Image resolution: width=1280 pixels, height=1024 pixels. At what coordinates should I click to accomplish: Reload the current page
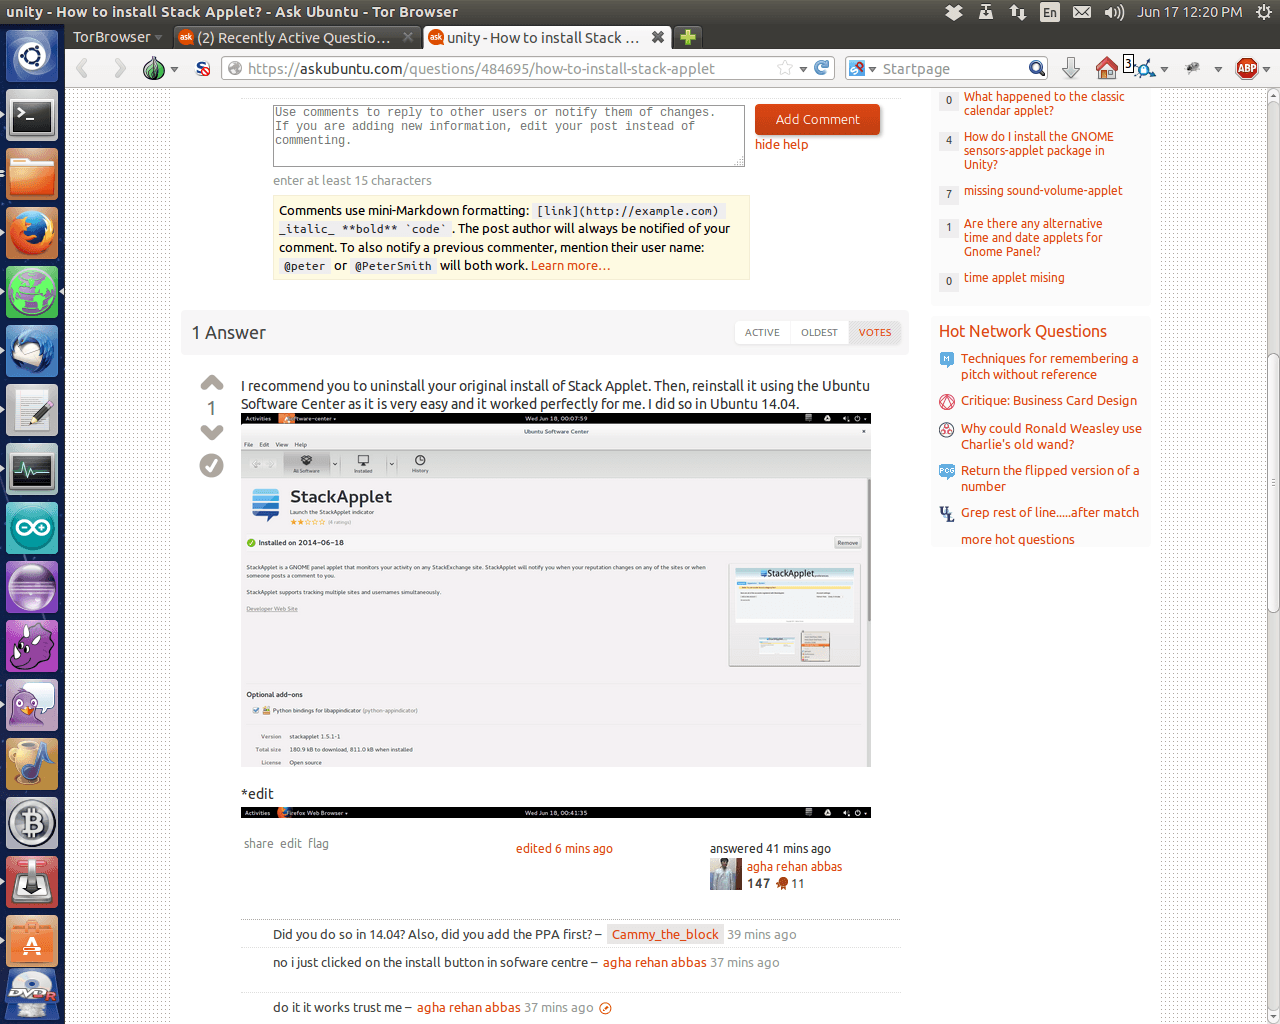click(x=822, y=68)
